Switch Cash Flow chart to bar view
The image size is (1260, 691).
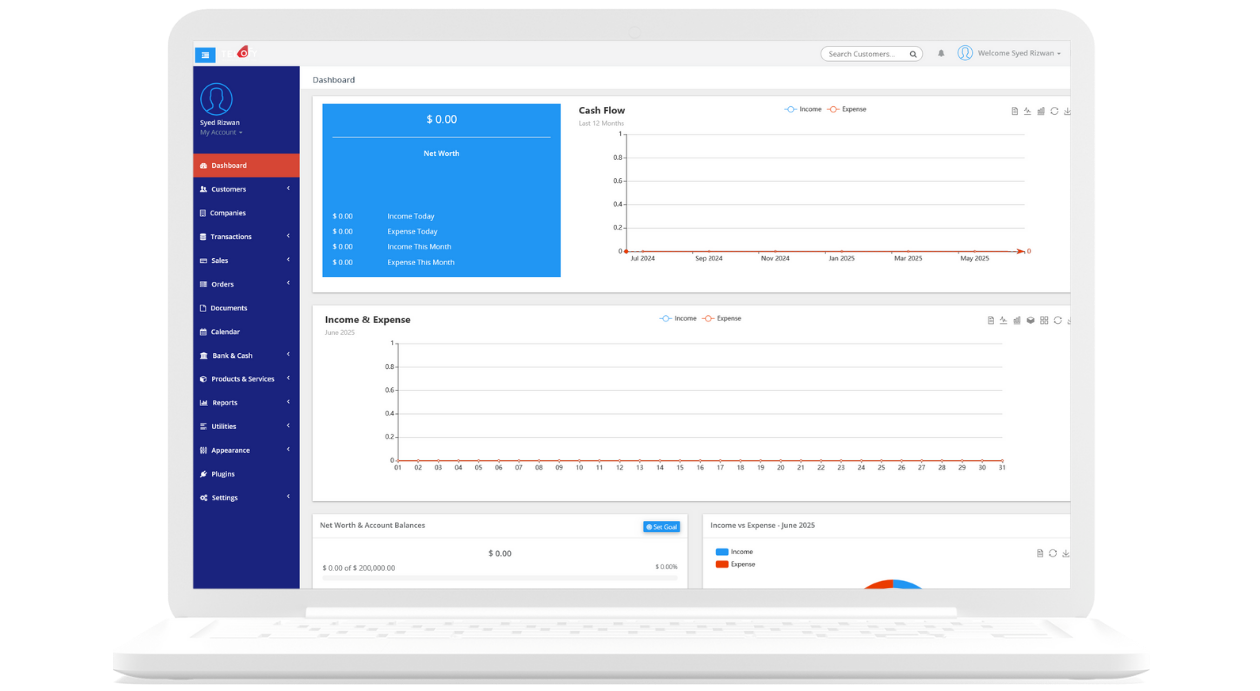(x=1041, y=111)
